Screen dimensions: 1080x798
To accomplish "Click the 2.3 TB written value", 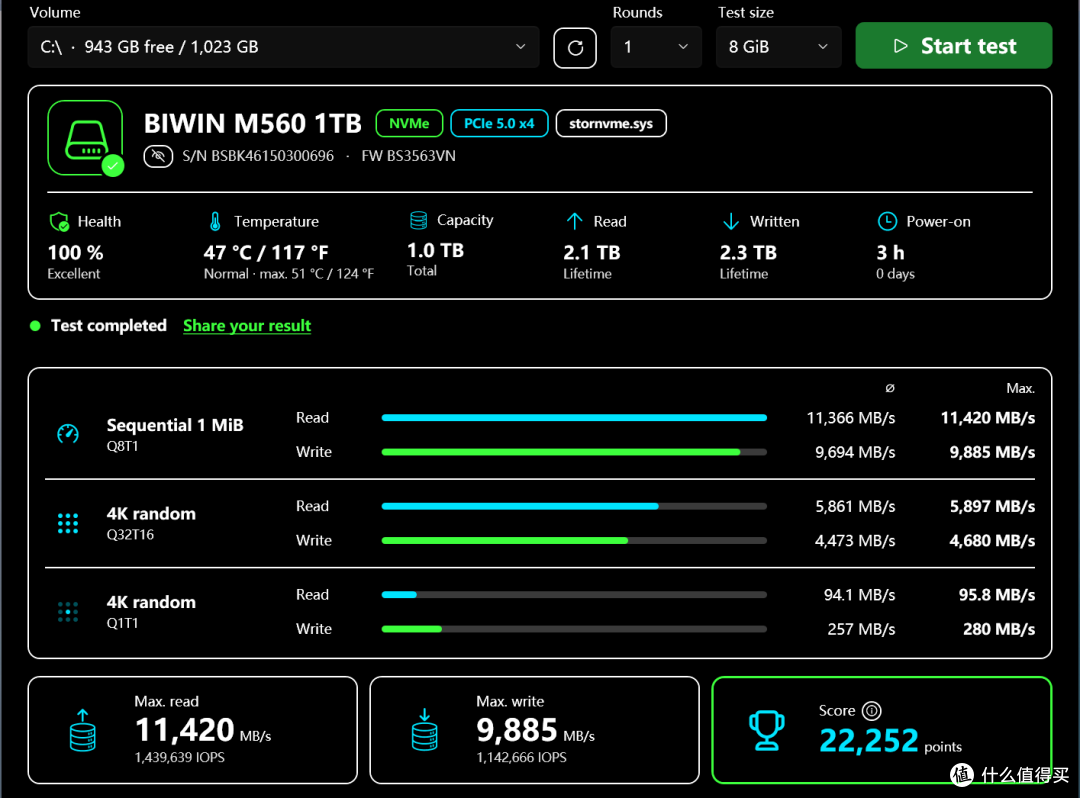I will (748, 253).
